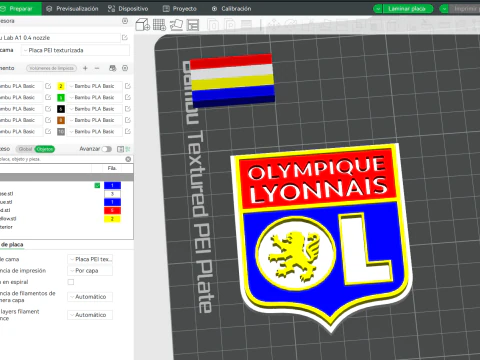The height and width of the screenshot is (360, 480).
Task: Toggle the Avanzar advanced switch
Action: [106, 149]
